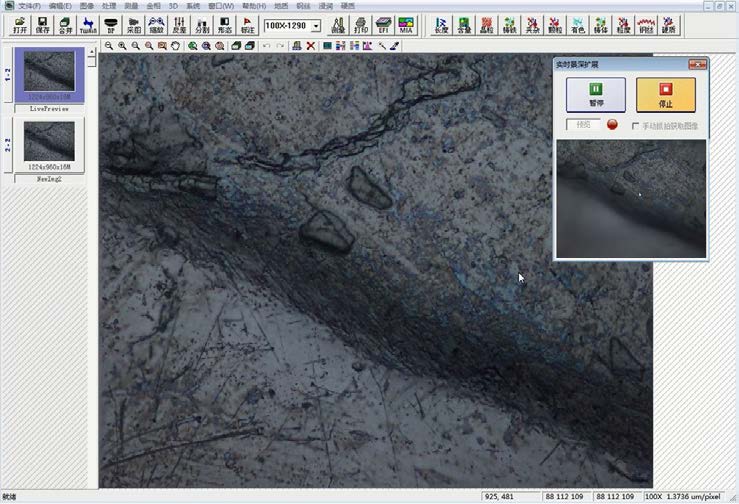Open the 长度 length measurement tool
This screenshot has width=739, height=504.
coord(443,24)
